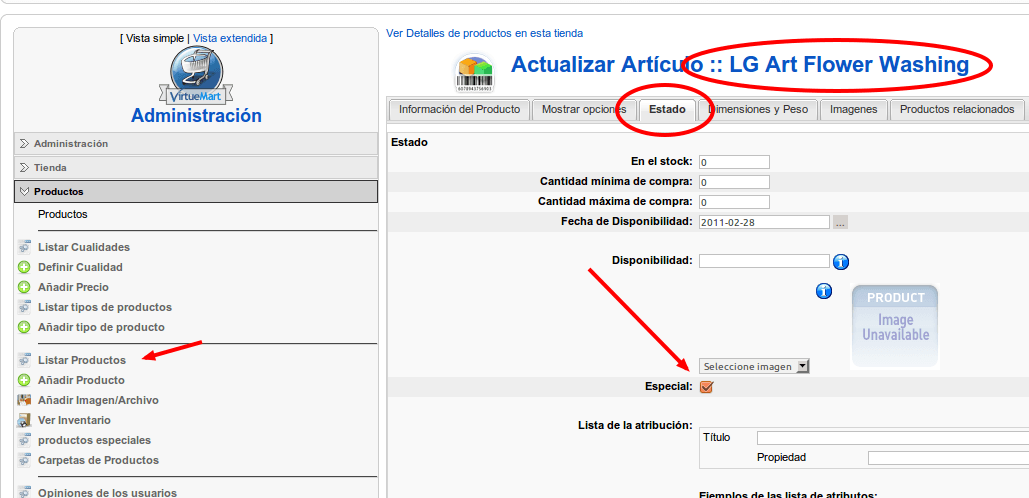Click the product barcode box icon
Viewport: 1029px width, 498px height.
(474, 73)
